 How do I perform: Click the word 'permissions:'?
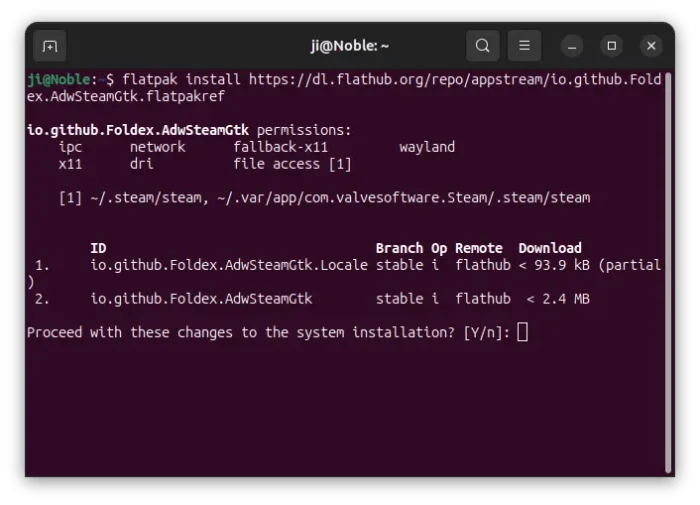click(304, 130)
